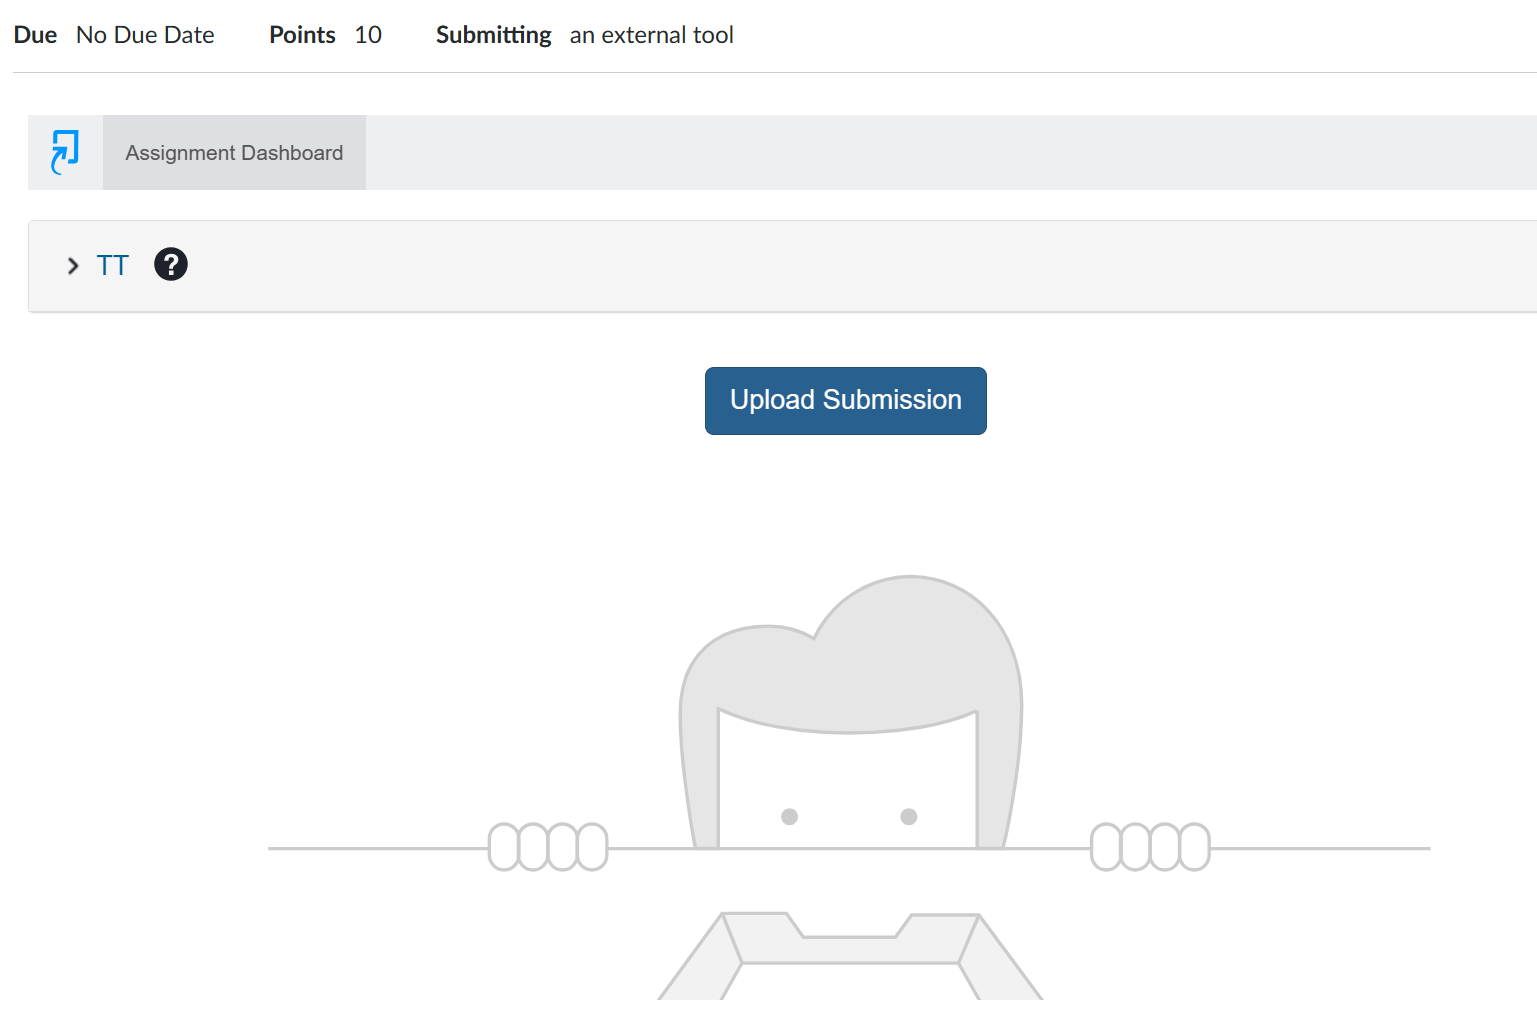Viewport: 1537px width, 1027px height.
Task: Click the bold "Points" label
Action: click(x=302, y=35)
